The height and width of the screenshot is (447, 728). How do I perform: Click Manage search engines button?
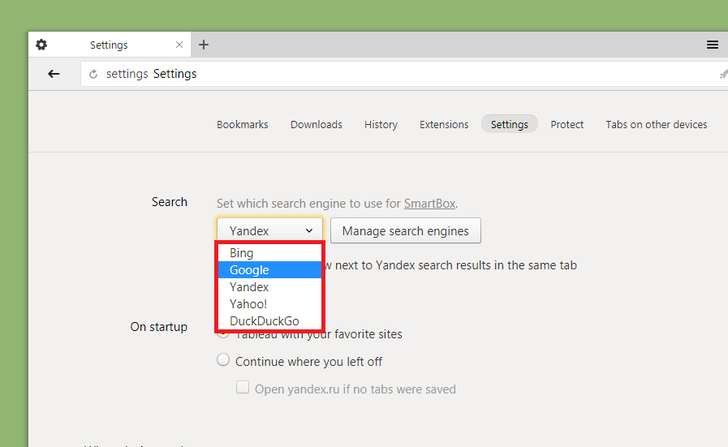point(405,231)
